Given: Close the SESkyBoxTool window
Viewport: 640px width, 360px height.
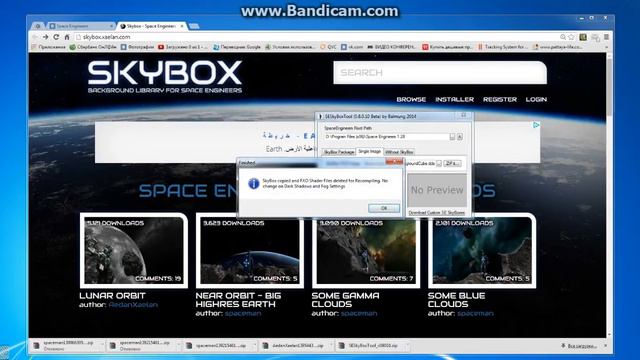Looking at the screenshot, I should coord(464,116).
